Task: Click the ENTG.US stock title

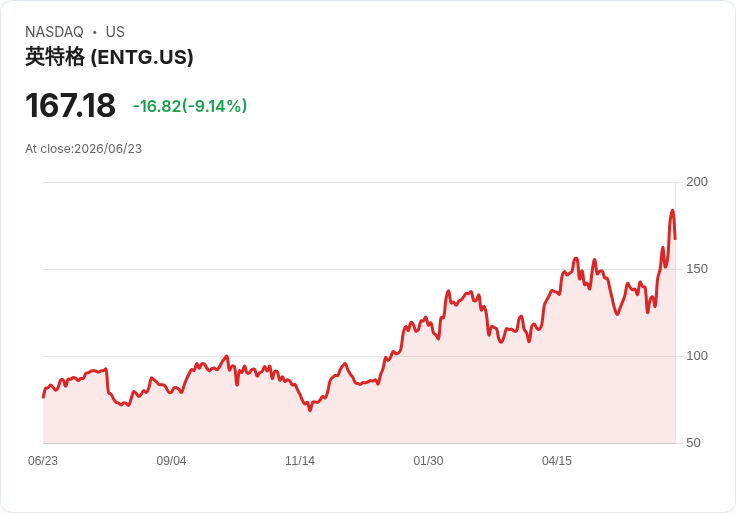Action: [109, 57]
